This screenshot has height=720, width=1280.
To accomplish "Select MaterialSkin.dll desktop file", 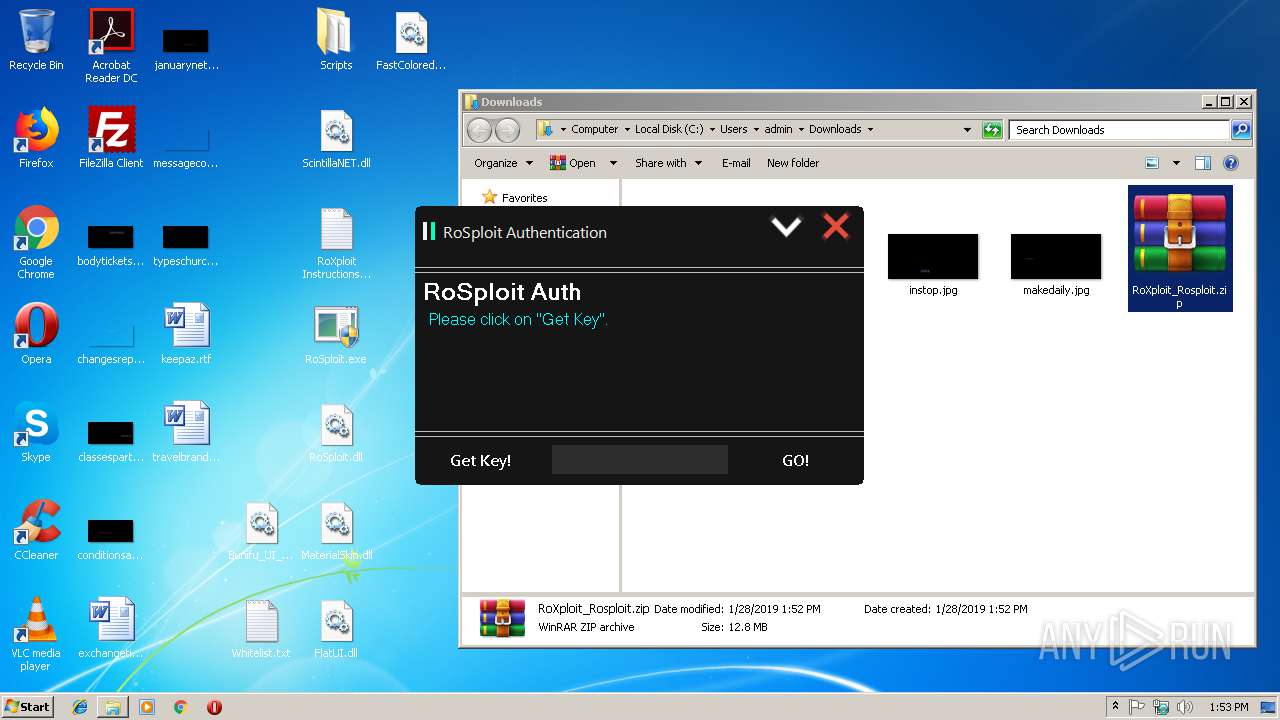I will click(x=336, y=530).
